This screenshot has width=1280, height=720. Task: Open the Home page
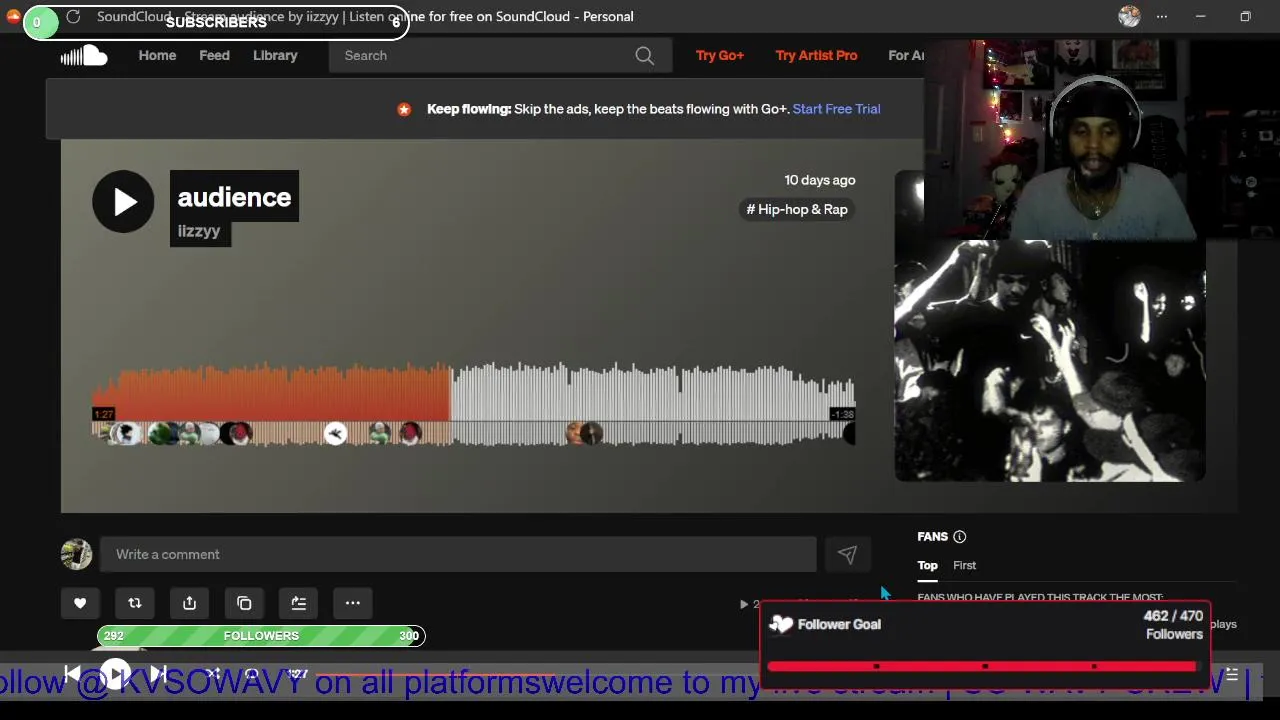point(157,56)
